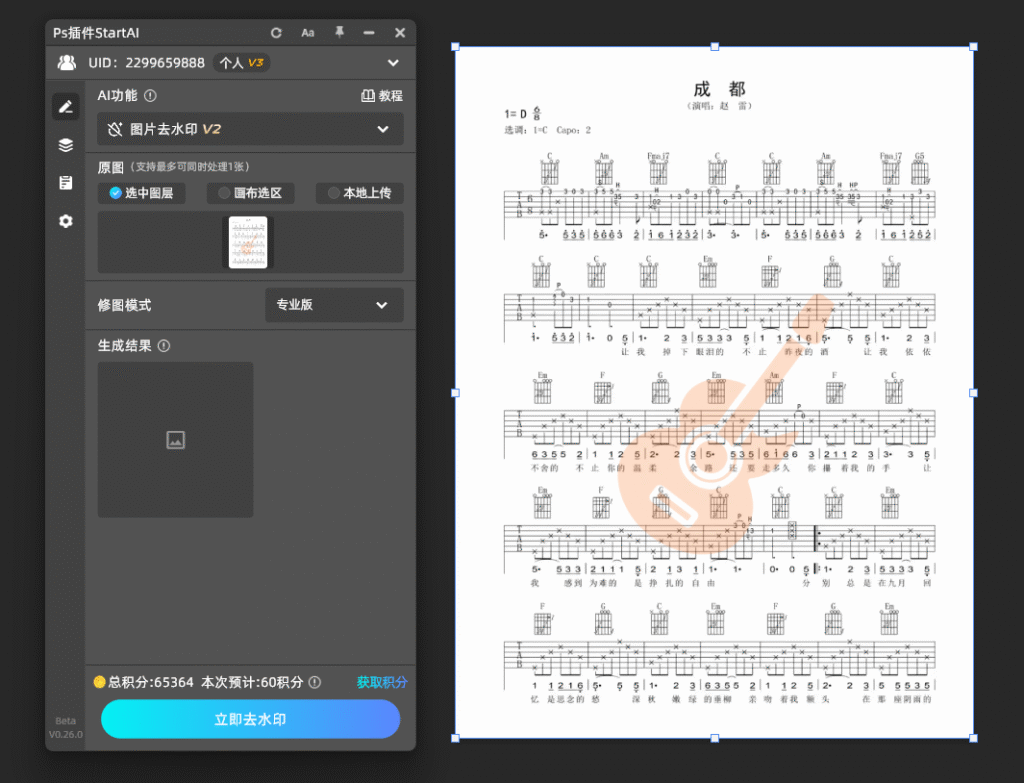The image size is (1024, 783).
Task: Open the document notes sidebar icon
Action: coord(66,183)
